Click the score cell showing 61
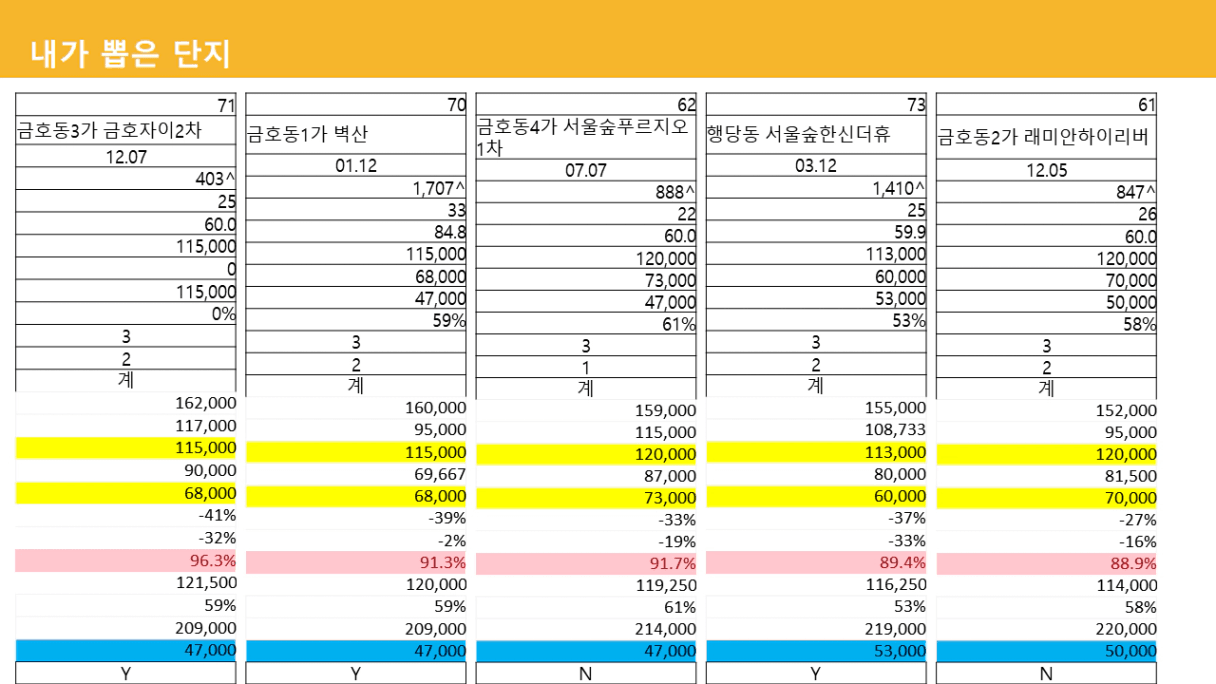 (x=1046, y=105)
